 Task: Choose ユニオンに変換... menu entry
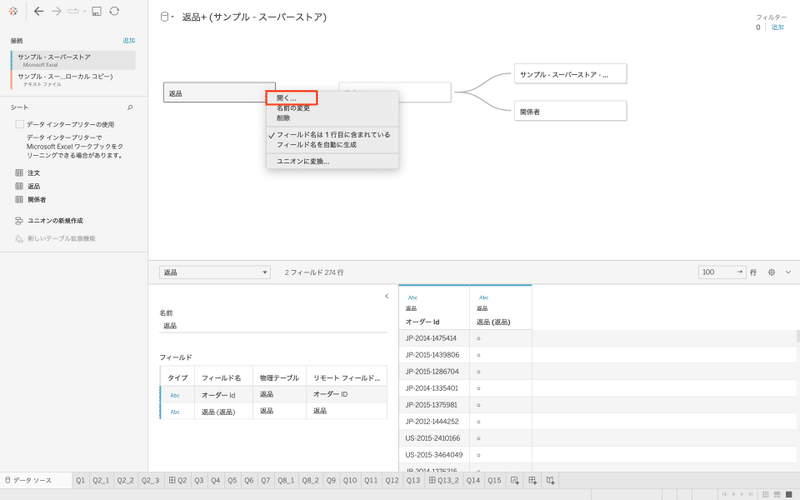[x=303, y=161]
